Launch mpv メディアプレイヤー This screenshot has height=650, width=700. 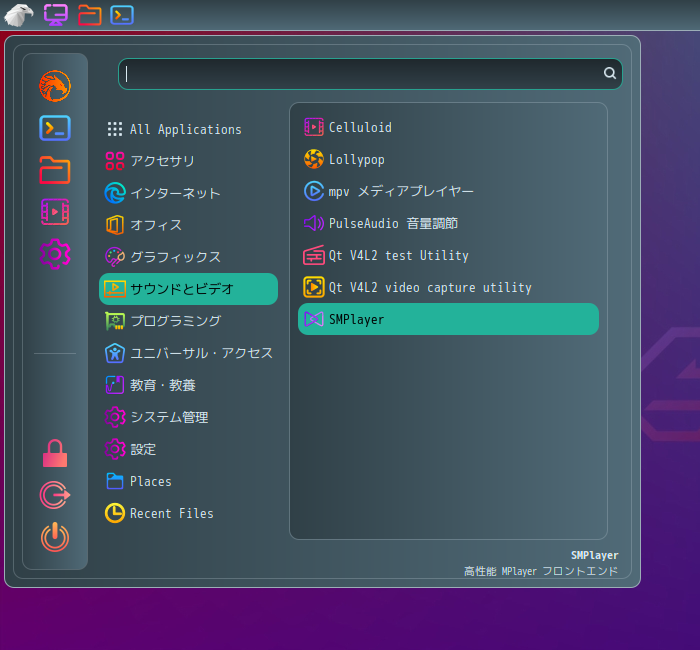tap(448, 191)
